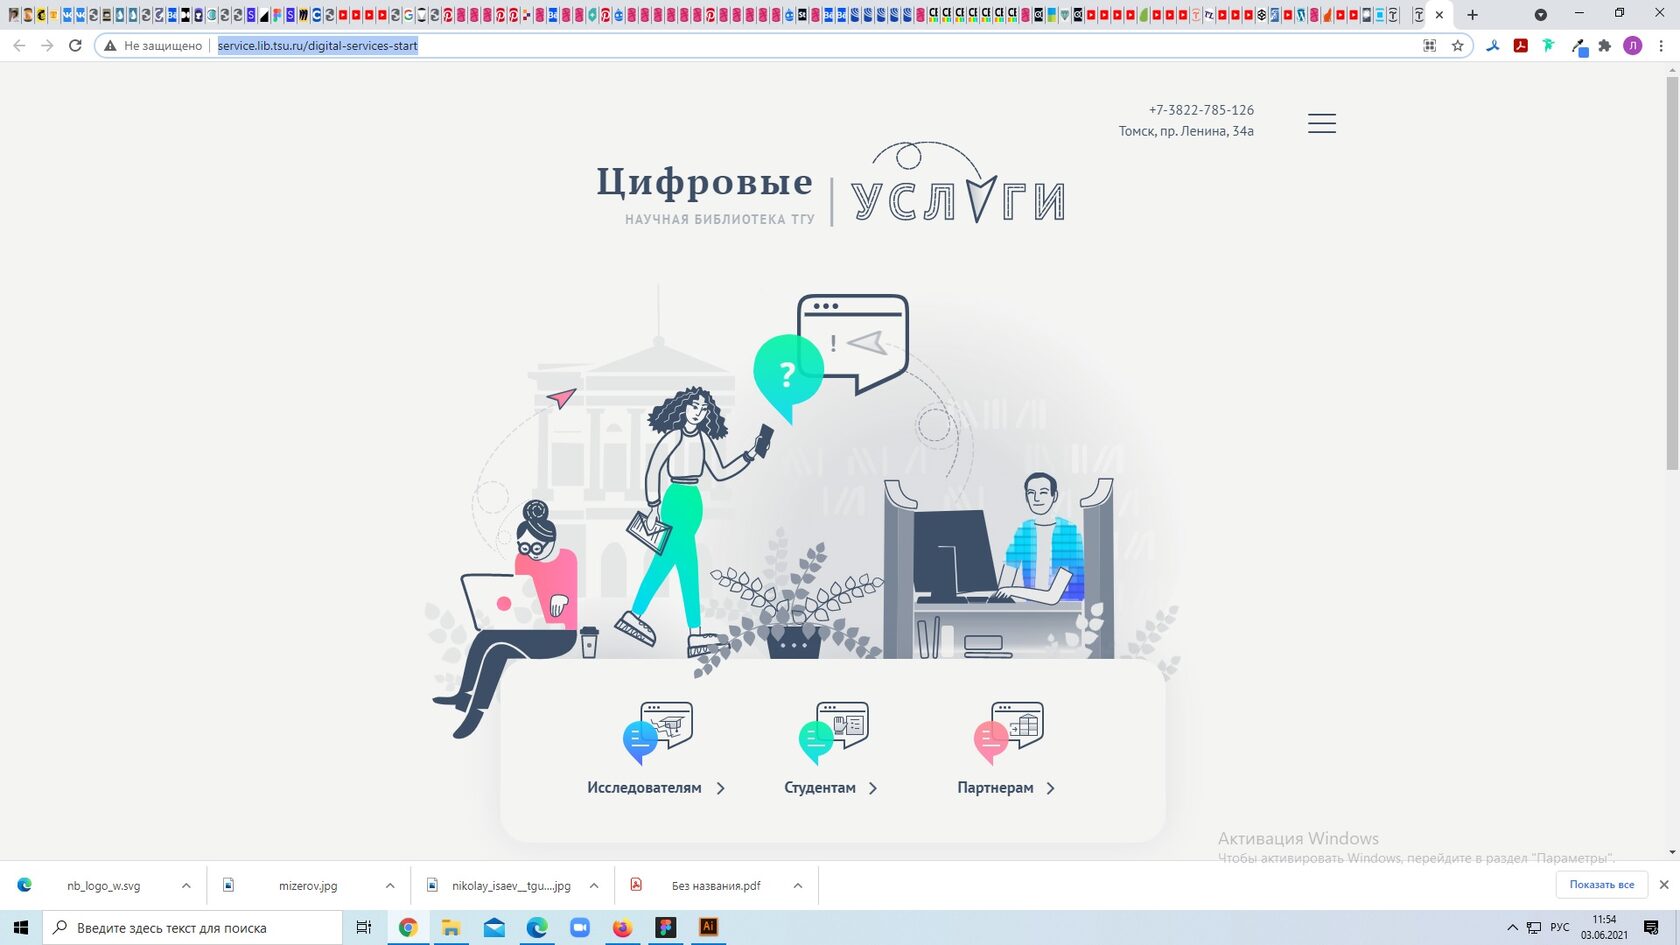1680x945 pixels.
Task: Click the chevron next to Партнерам
Action: pos(1050,788)
